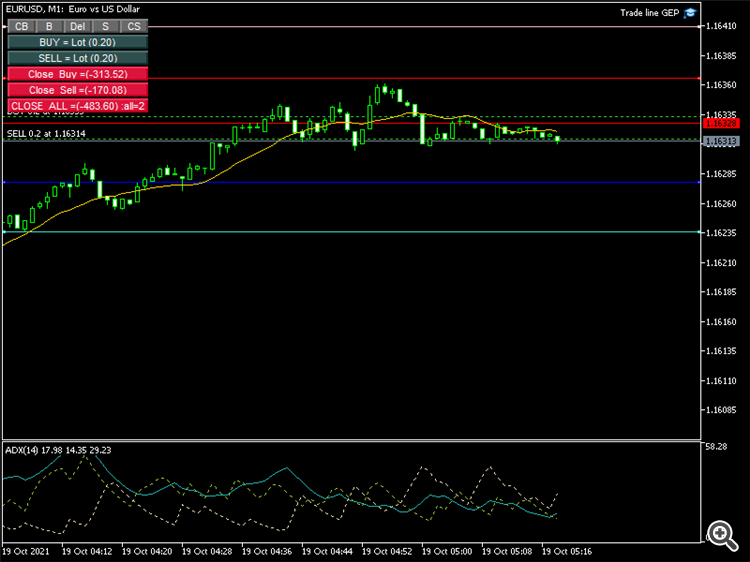This screenshot has width=750, height=562.
Task: Click the 1.16210 price scale label
Action: click(721, 263)
